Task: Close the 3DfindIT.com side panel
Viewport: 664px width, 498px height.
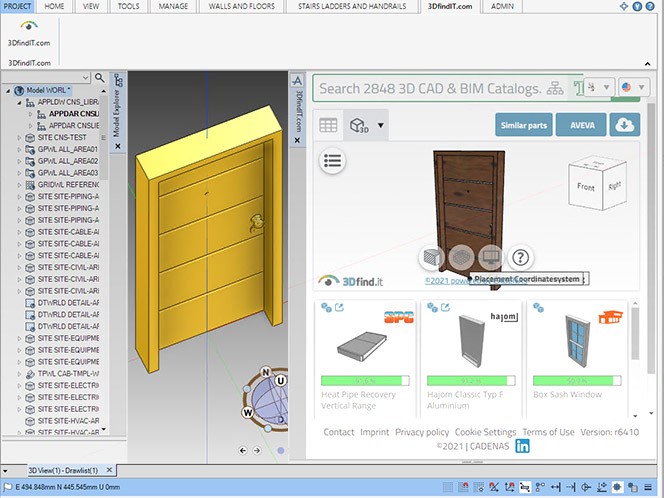Action: [x=297, y=140]
